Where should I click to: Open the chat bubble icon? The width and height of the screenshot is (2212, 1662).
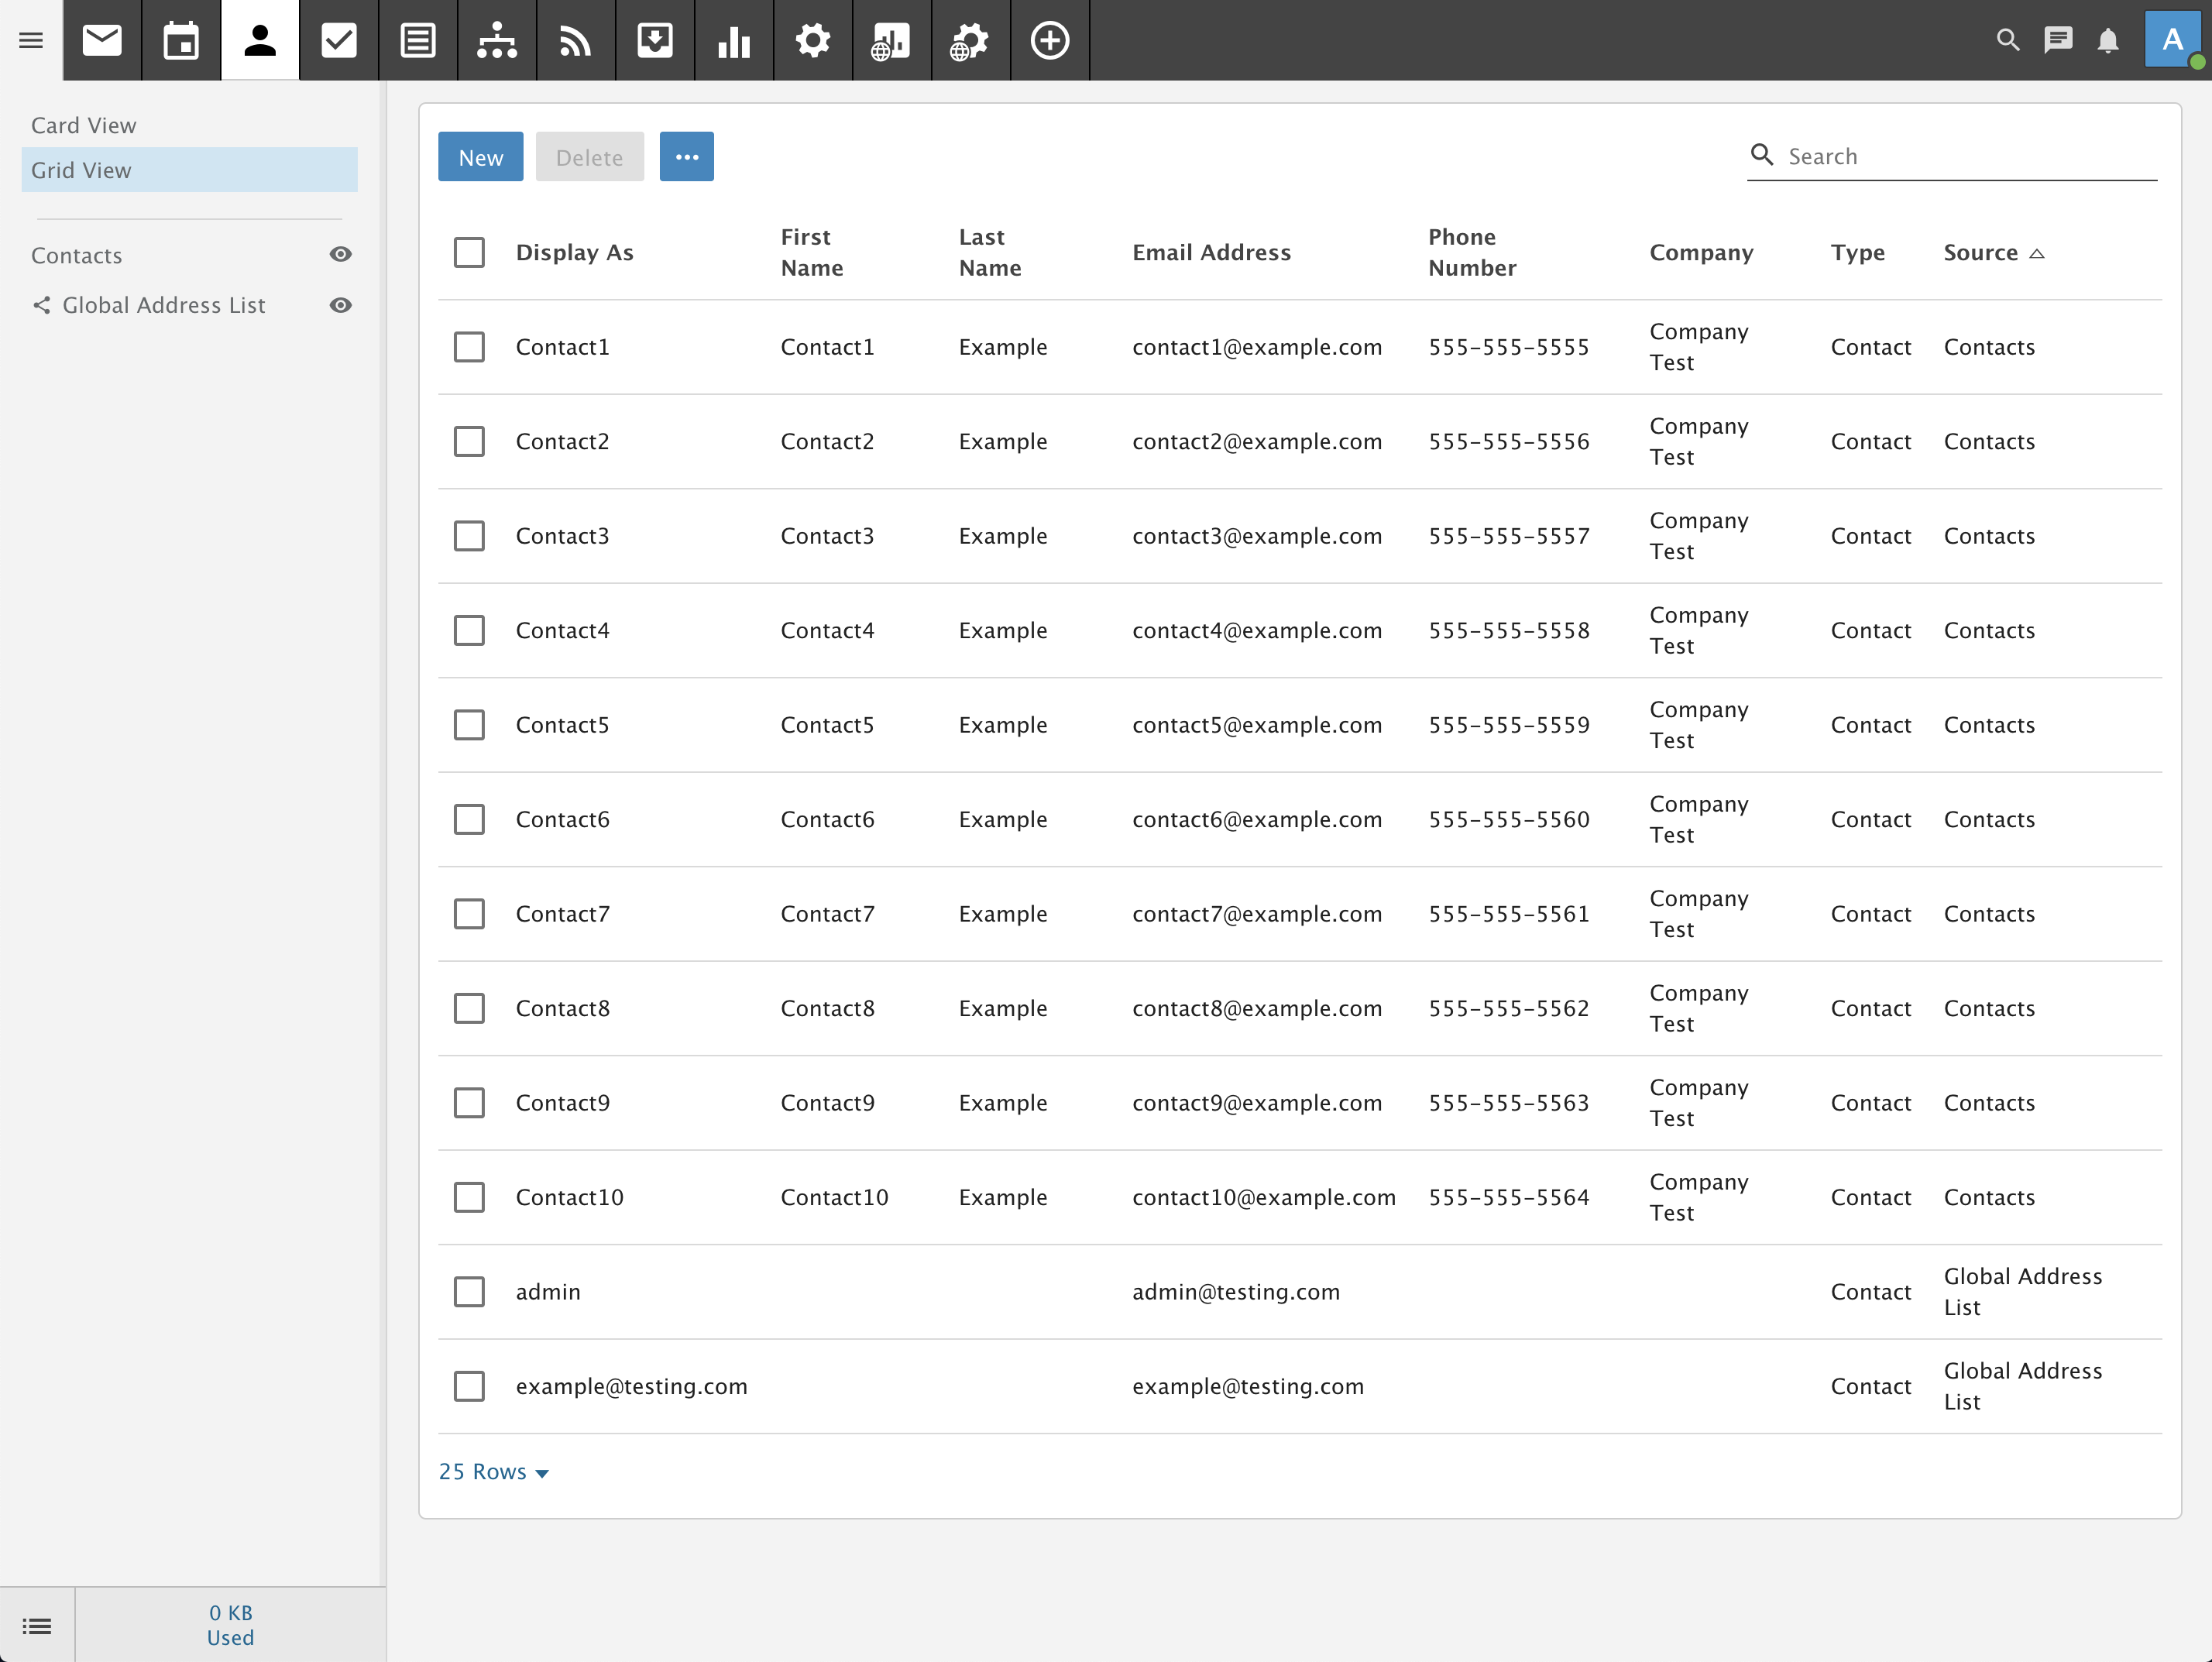[2058, 40]
